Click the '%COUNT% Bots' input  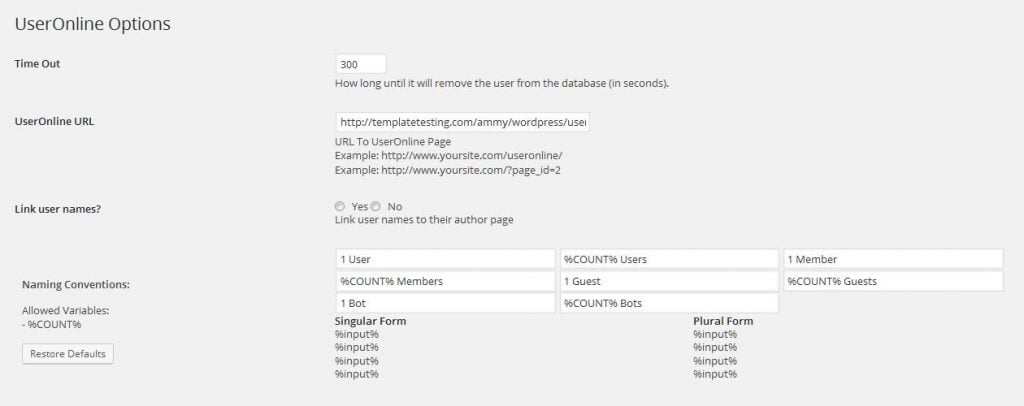669,302
